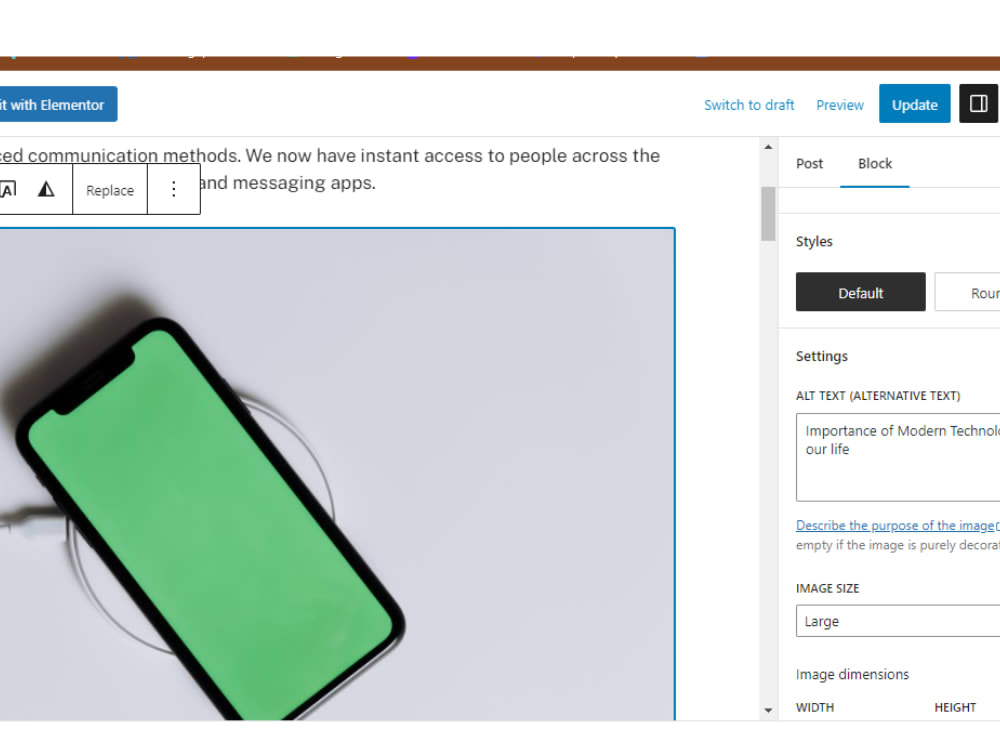This screenshot has width=1000, height=750.
Task: Click Replace in the image block toolbar
Action: pyautogui.click(x=110, y=189)
